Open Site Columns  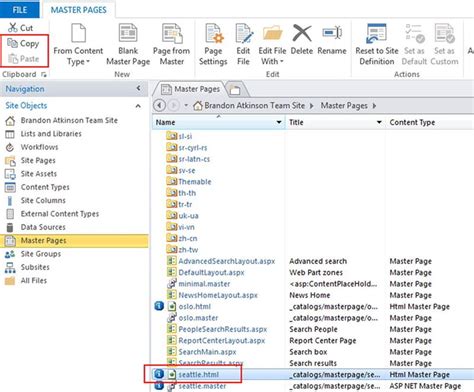tap(43, 200)
